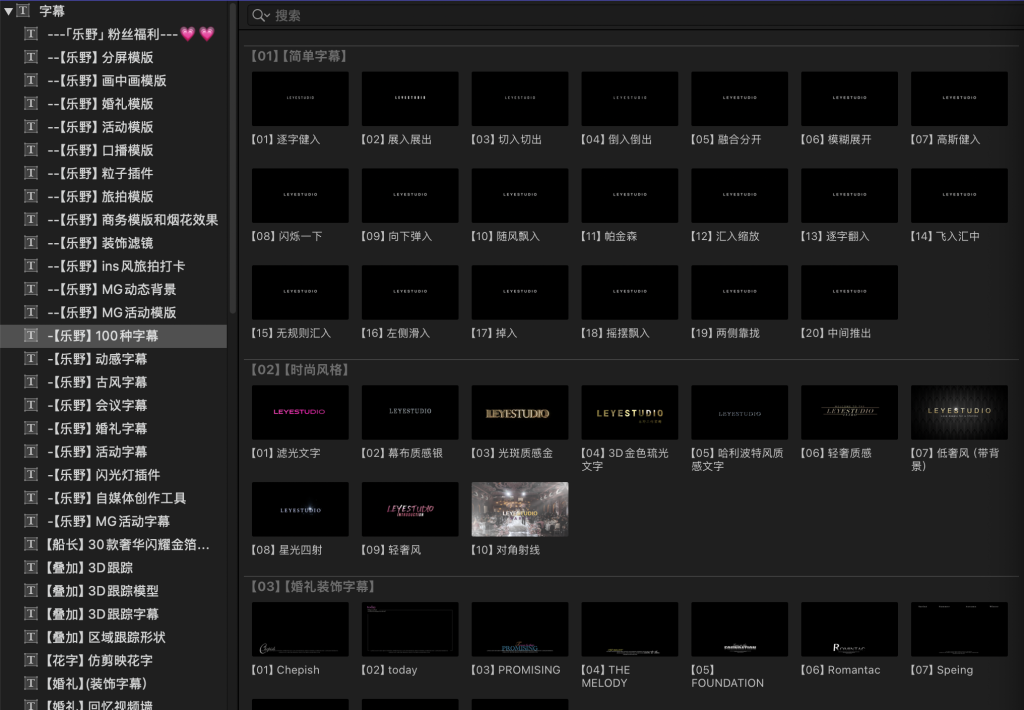The image size is (1024, 710).
Task: Open --【乐野】婚礼模版 category
Action: pyautogui.click(x=114, y=104)
